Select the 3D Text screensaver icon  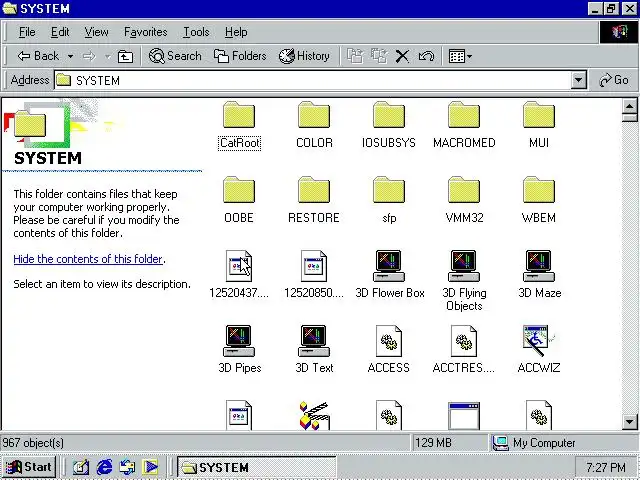click(x=314, y=341)
